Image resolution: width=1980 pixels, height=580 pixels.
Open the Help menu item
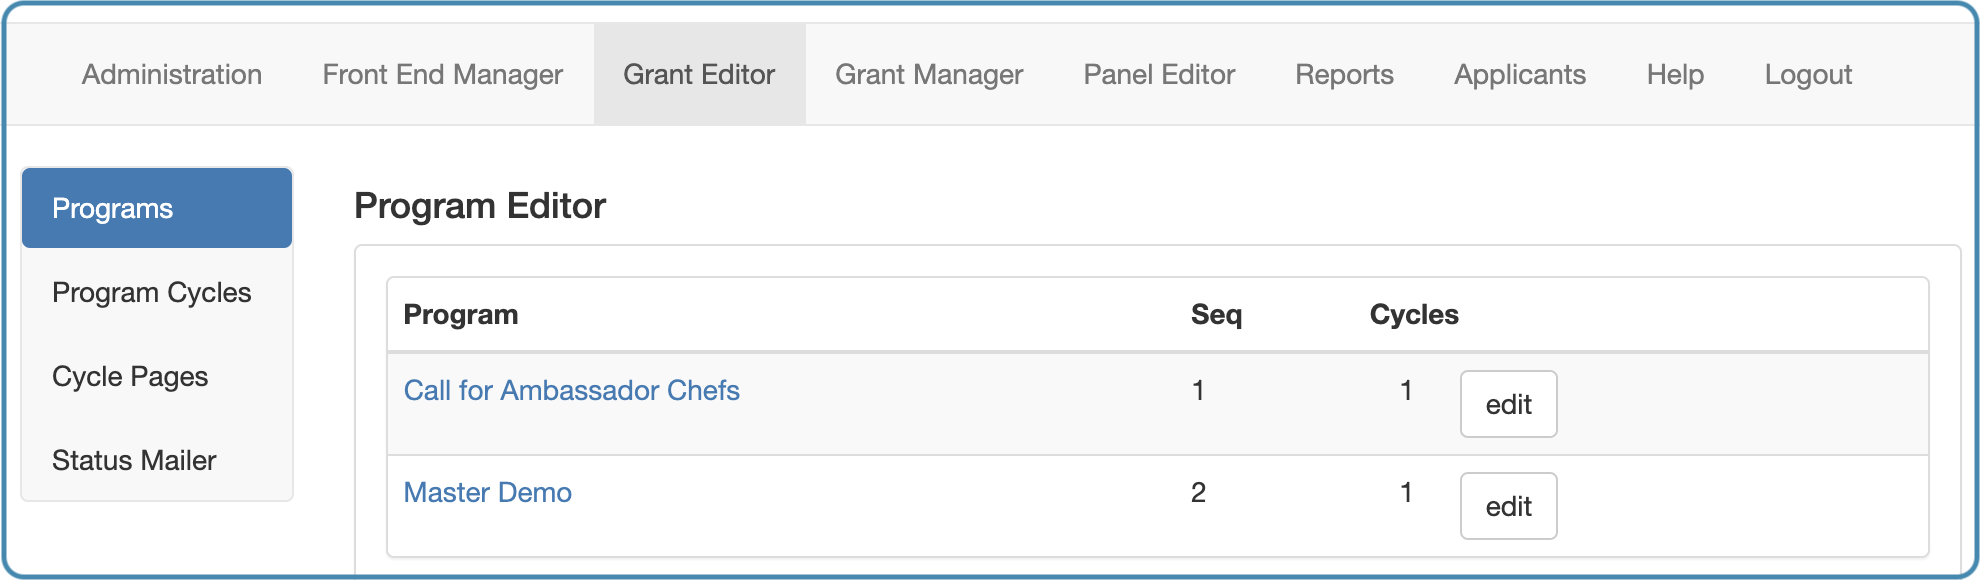1675,75
